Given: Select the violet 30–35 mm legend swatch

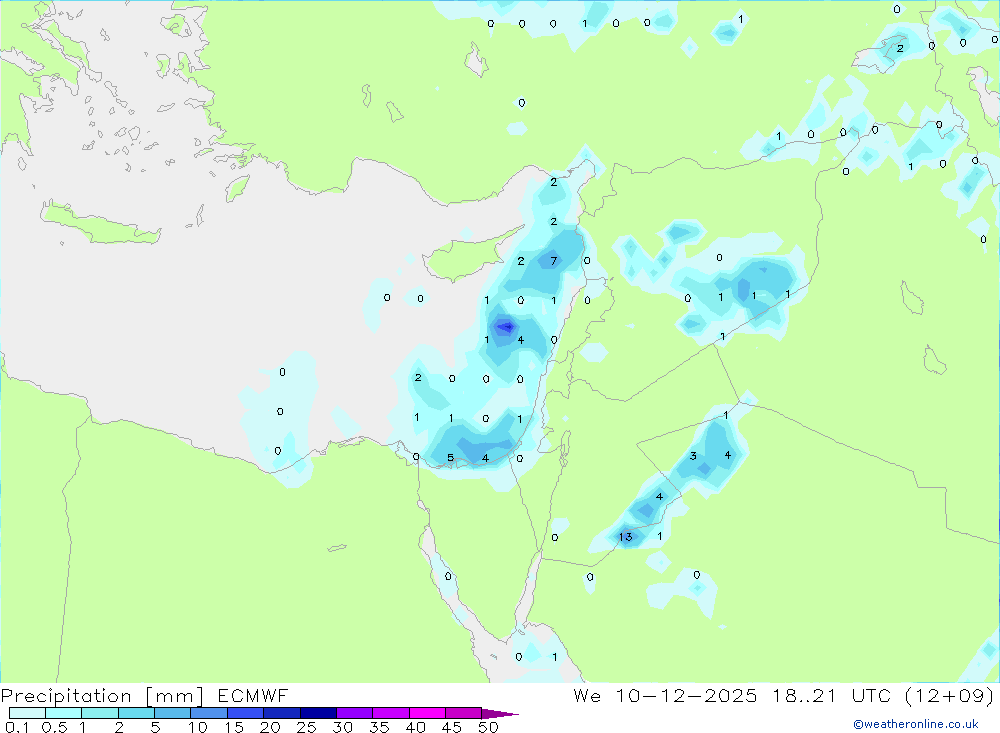Looking at the screenshot, I should click(354, 713).
